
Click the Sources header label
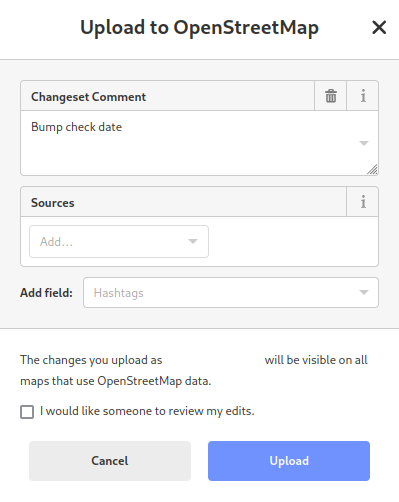click(53, 203)
